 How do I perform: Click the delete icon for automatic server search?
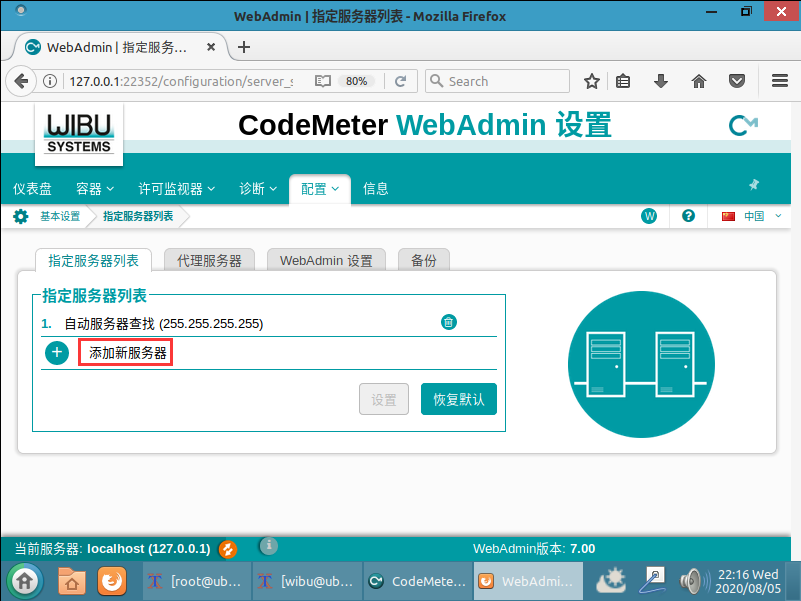449,322
